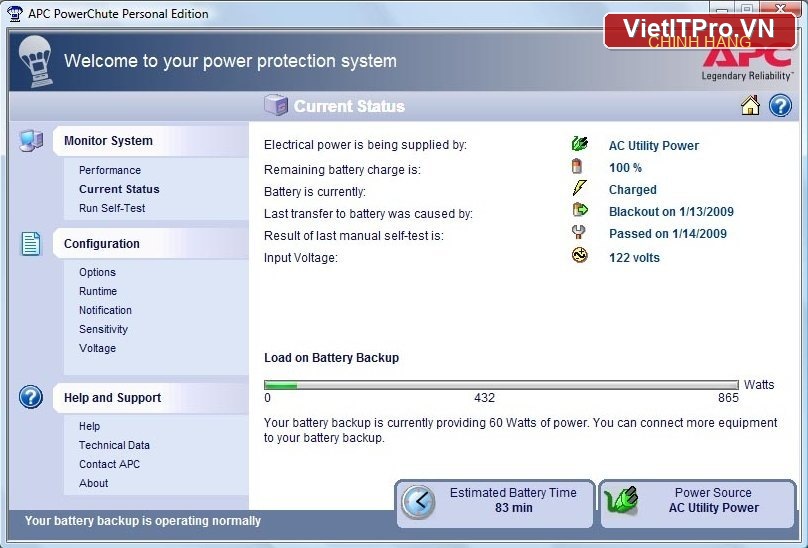Click the Current Status page heading
Screen dimensions: 808x548
tap(349, 106)
